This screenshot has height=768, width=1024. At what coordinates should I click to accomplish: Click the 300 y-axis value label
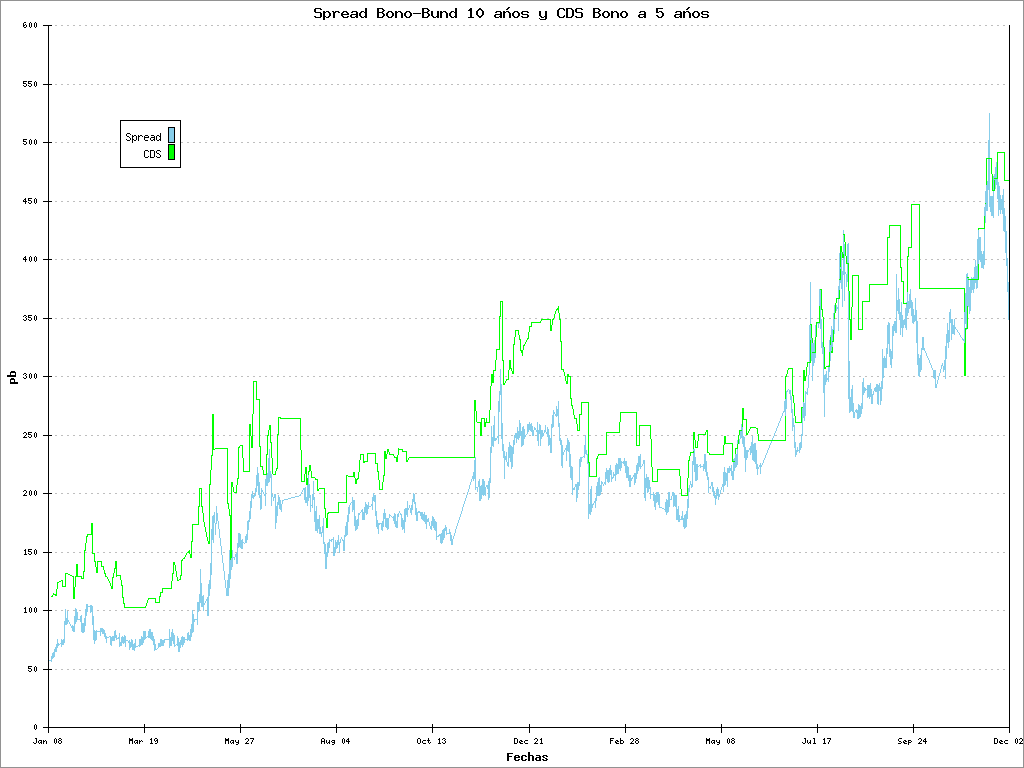click(29, 377)
